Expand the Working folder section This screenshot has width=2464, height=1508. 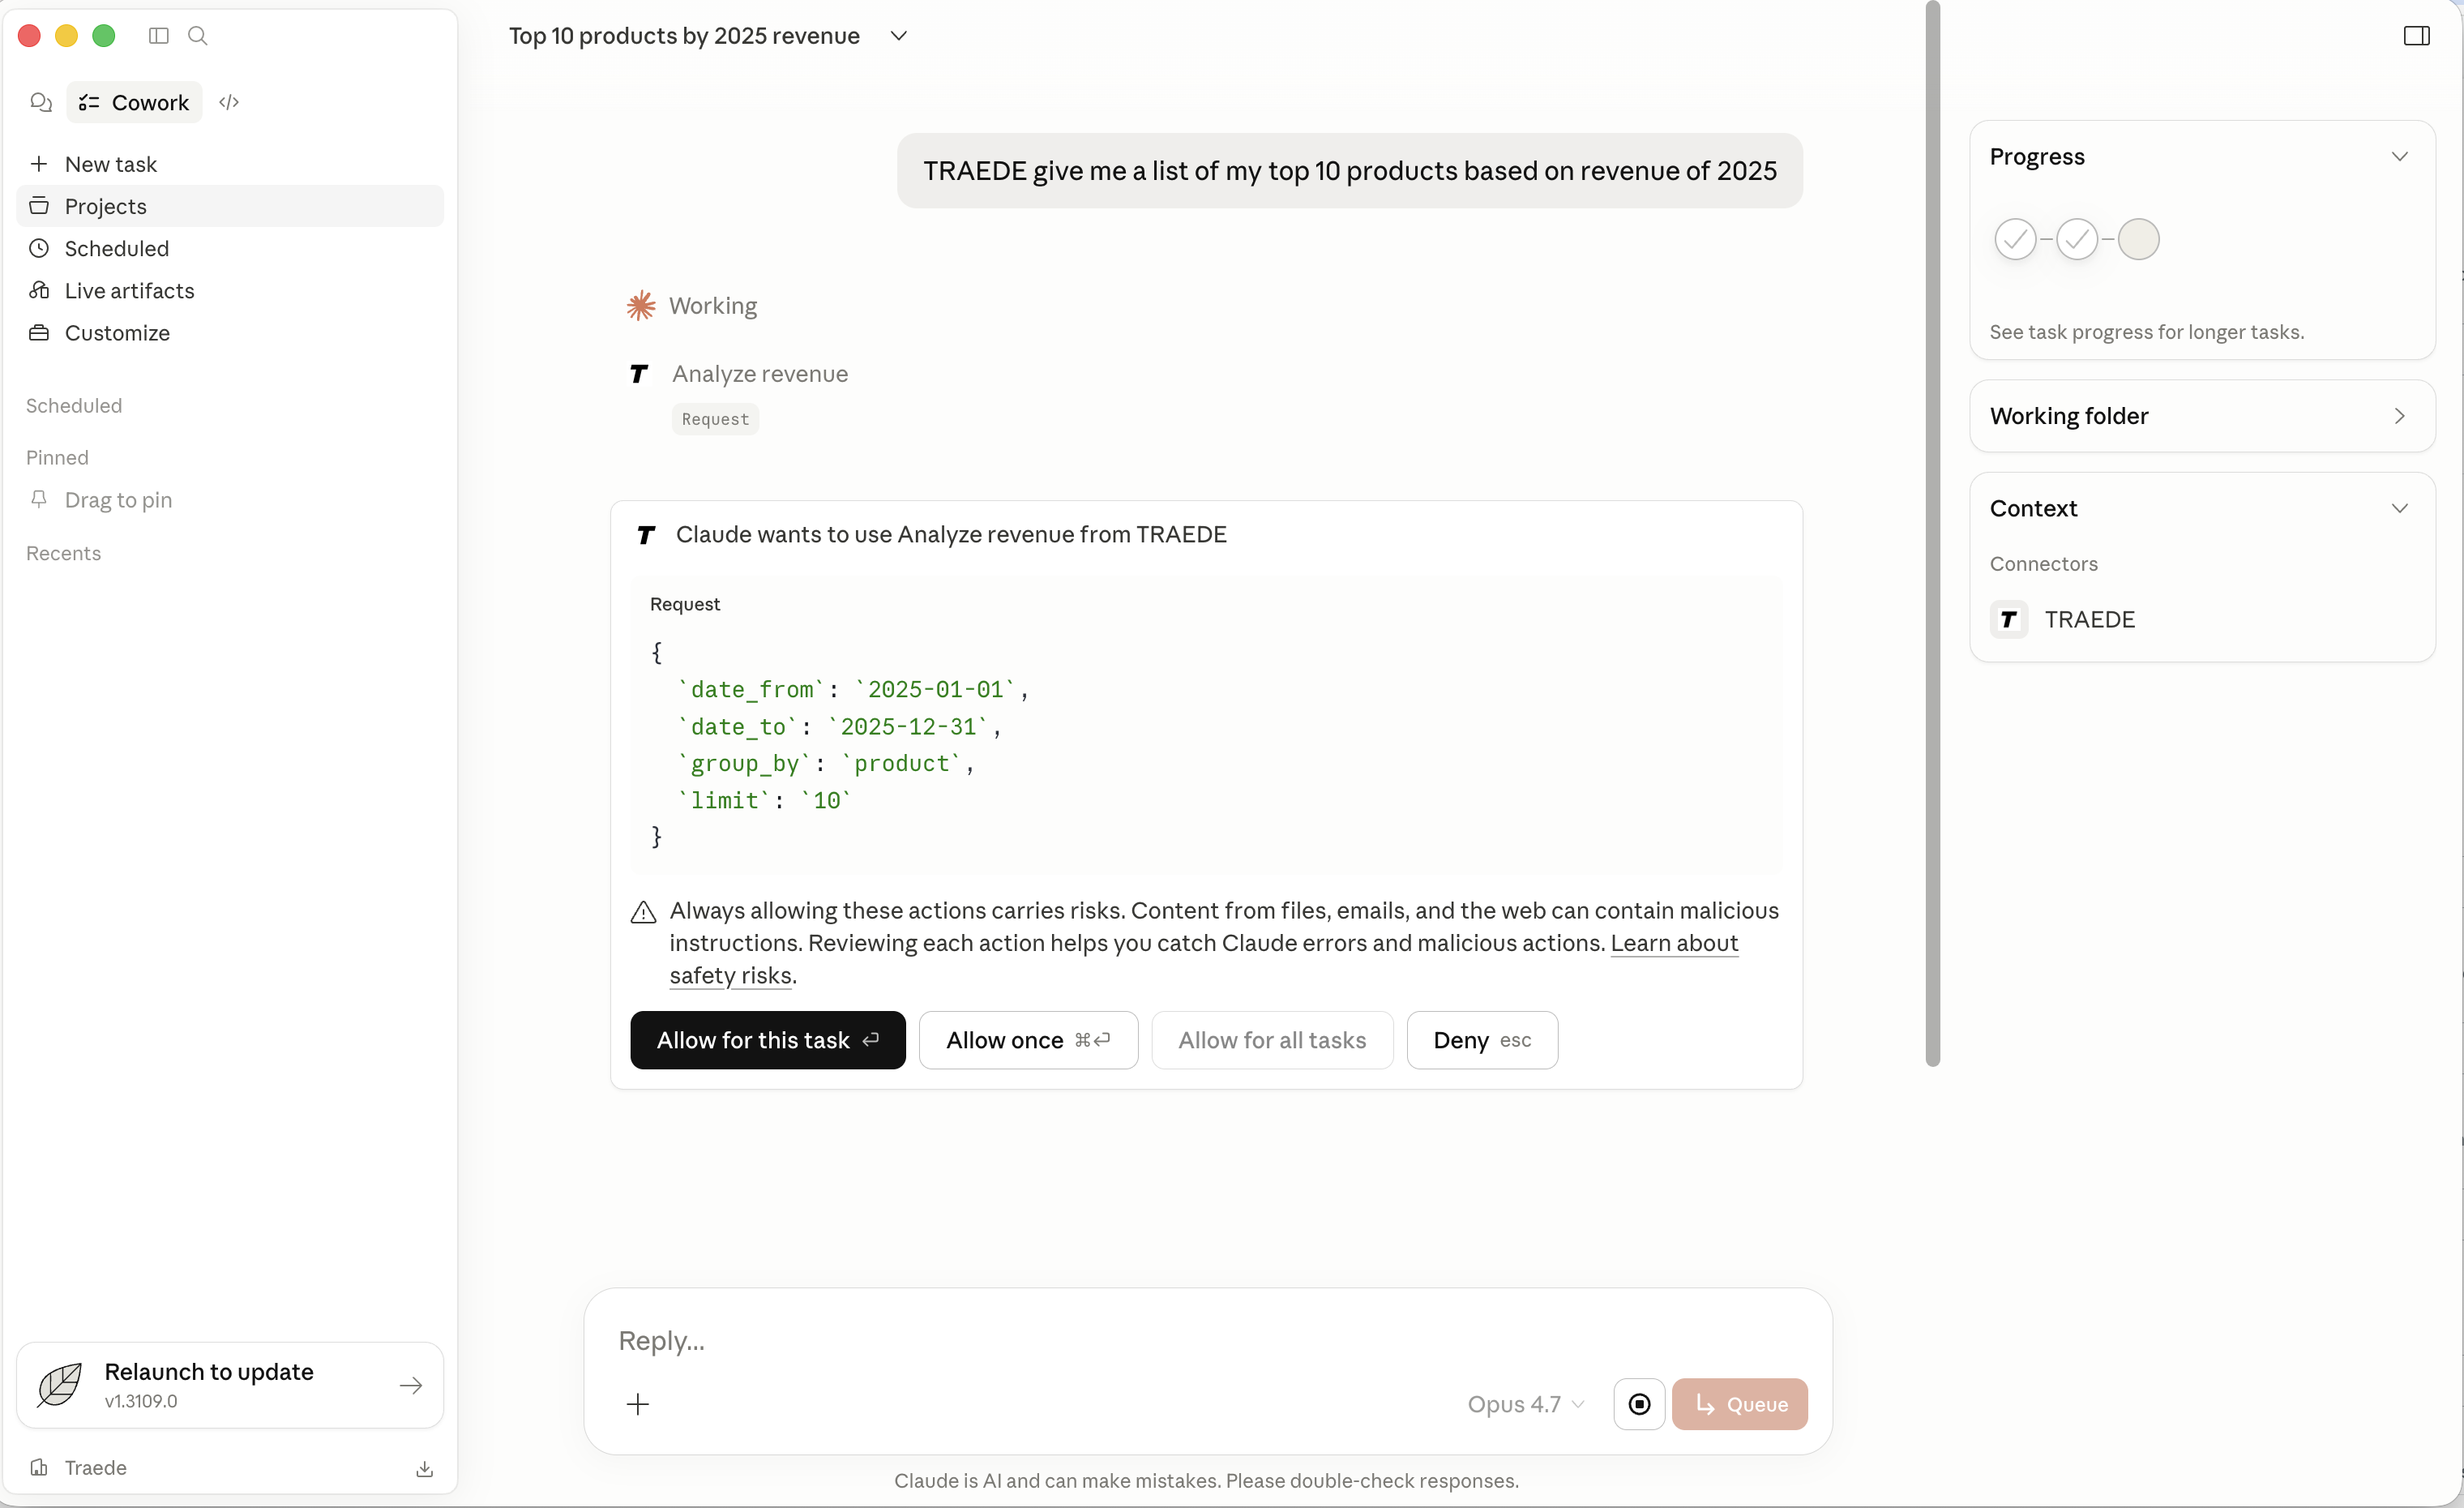click(2399, 416)
